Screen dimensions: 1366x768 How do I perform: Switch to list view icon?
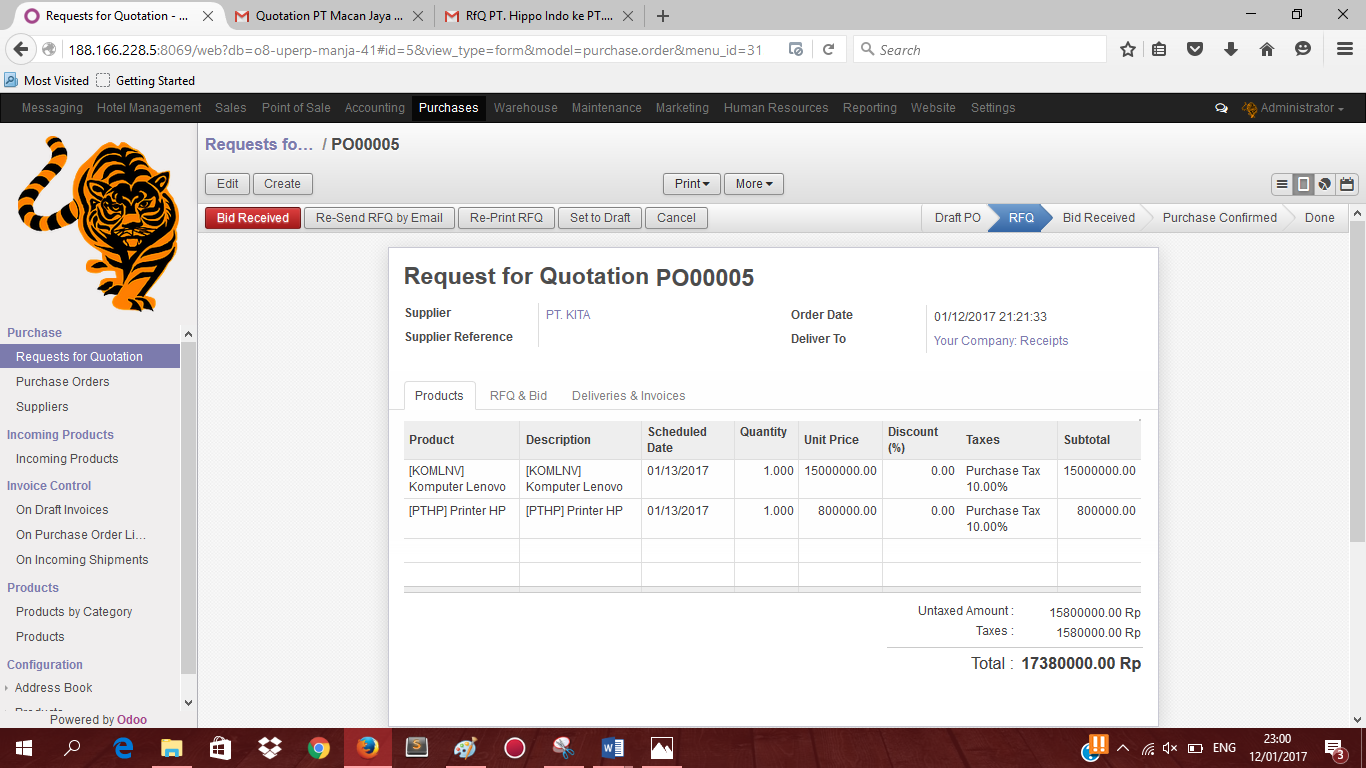pos(1282,184)
